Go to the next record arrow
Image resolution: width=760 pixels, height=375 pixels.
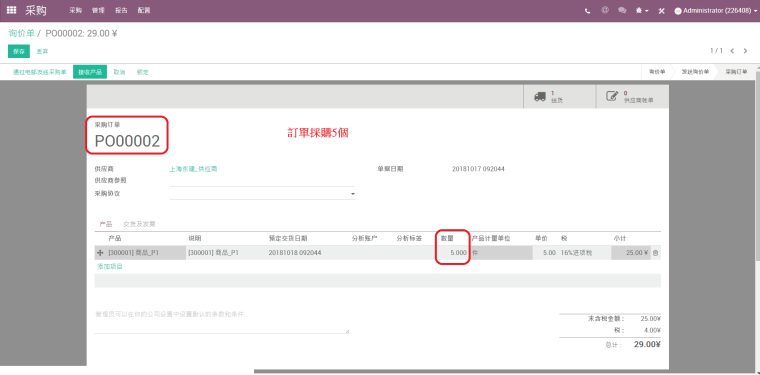click(x=745, y=51)
